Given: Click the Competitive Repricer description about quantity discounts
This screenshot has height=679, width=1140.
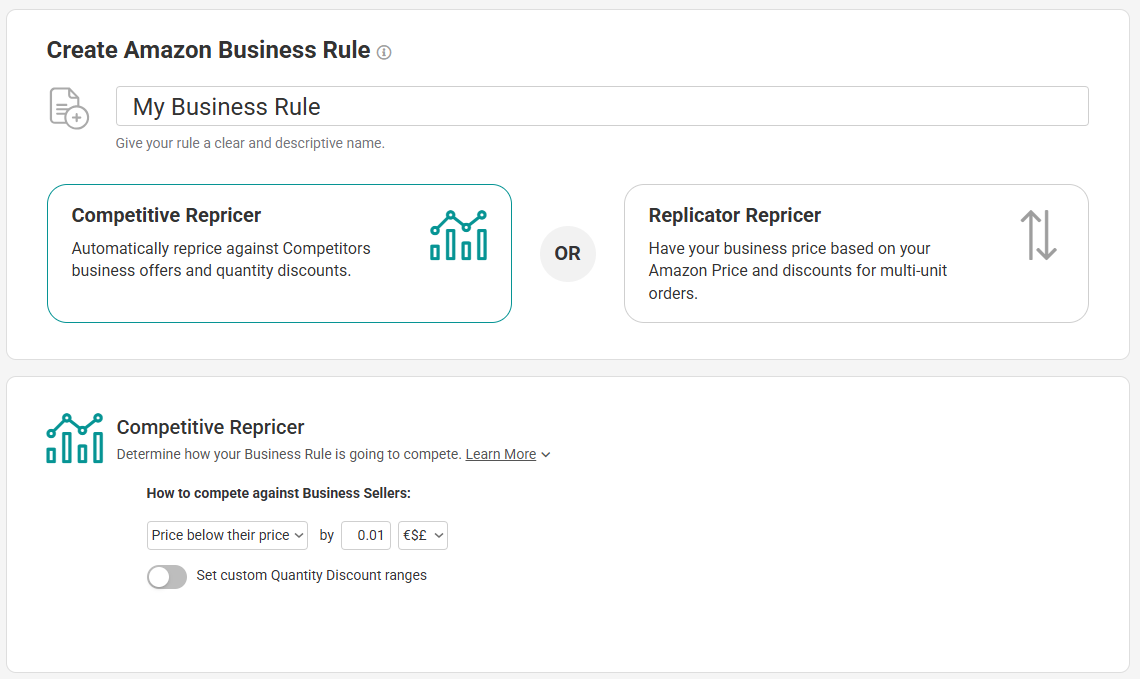Looking at the screenshot, I should tap(221, 260).
